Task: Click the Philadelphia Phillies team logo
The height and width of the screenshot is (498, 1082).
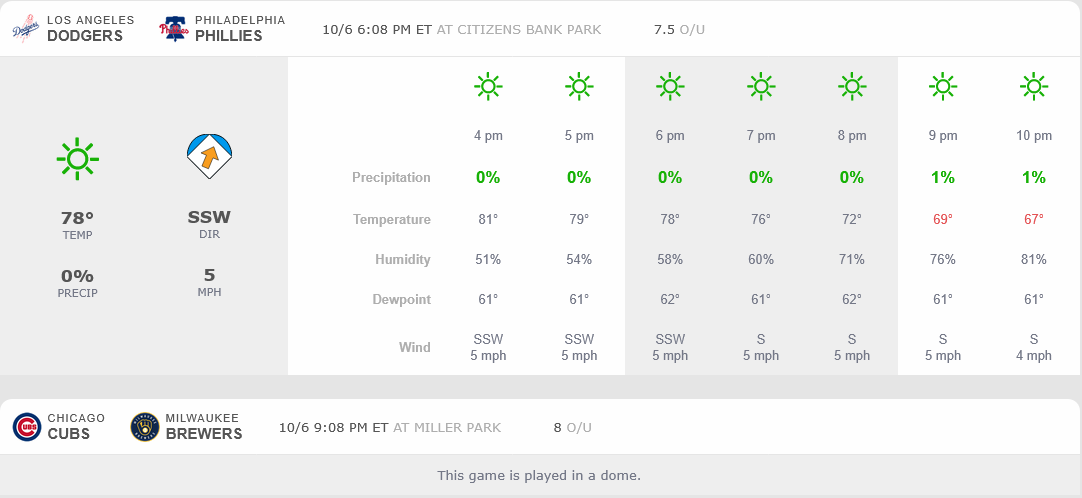Action: point(174,28)
